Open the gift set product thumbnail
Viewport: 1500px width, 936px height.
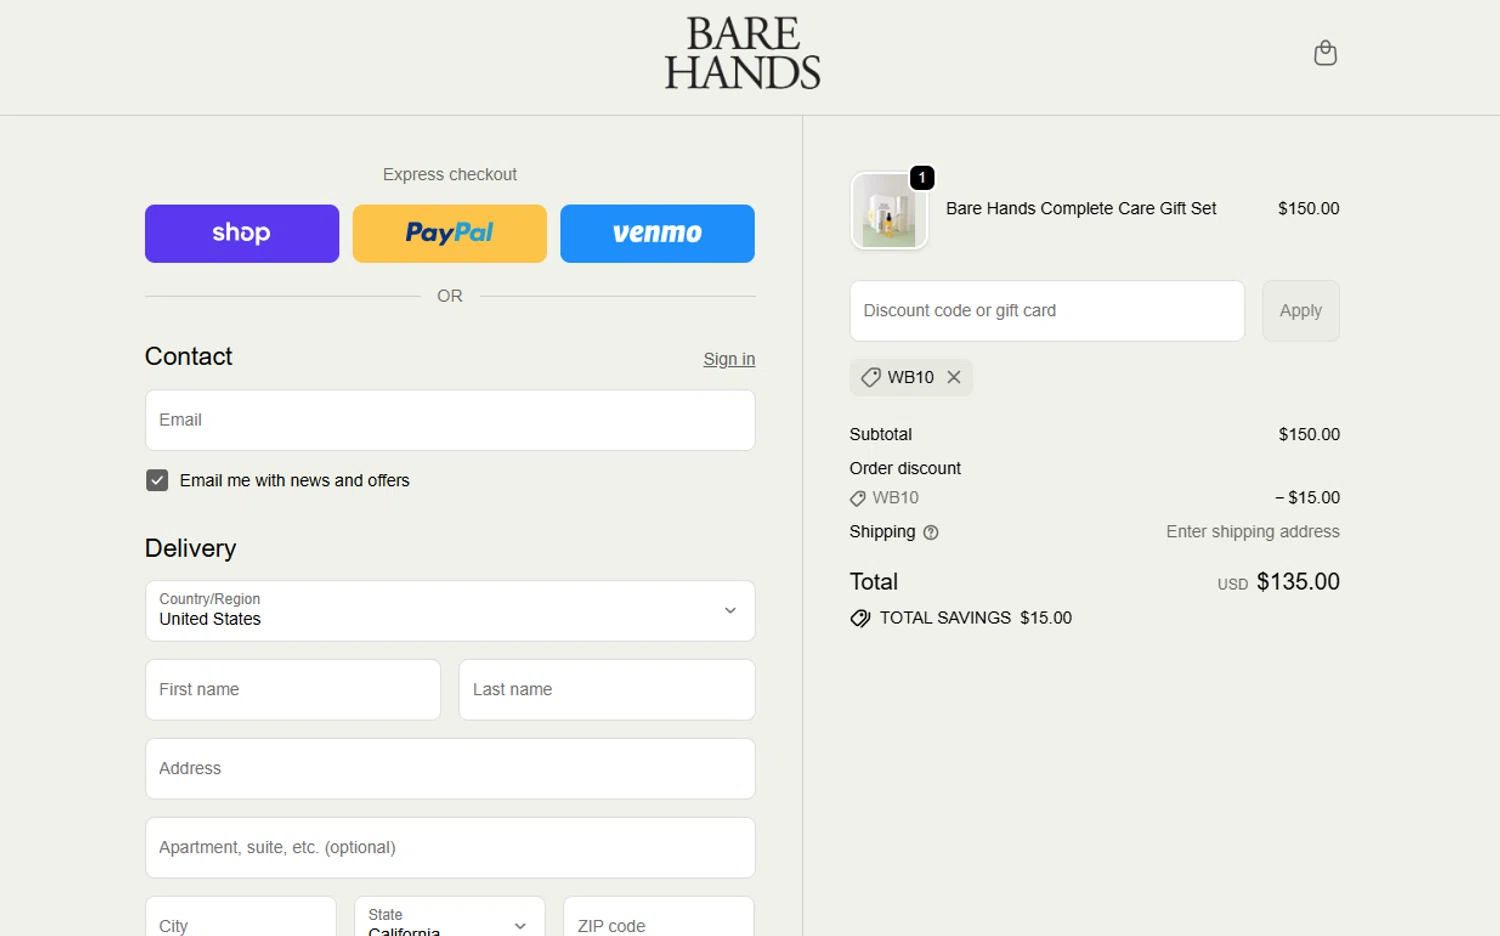889,211
